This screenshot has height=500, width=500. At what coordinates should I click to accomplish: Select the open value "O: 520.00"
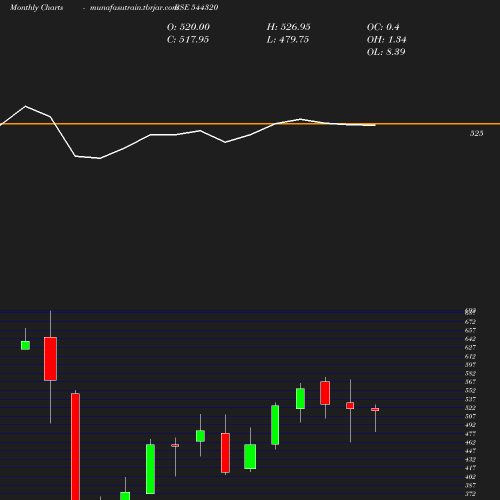[x=188, y=27]
